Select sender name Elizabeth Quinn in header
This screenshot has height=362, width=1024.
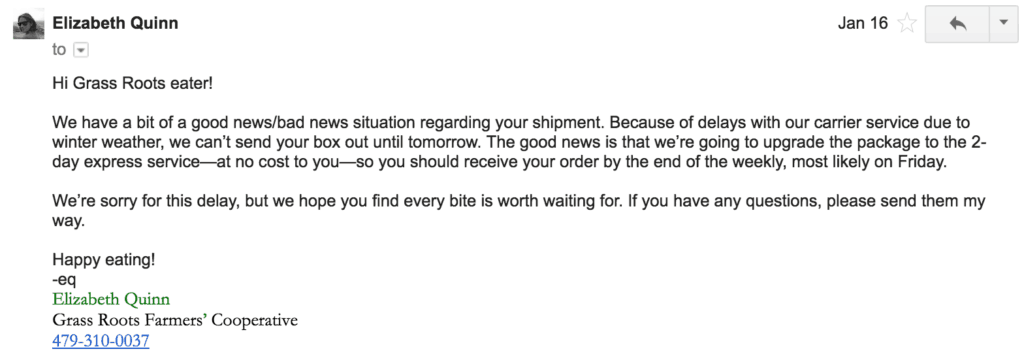(x=115, y=24)
